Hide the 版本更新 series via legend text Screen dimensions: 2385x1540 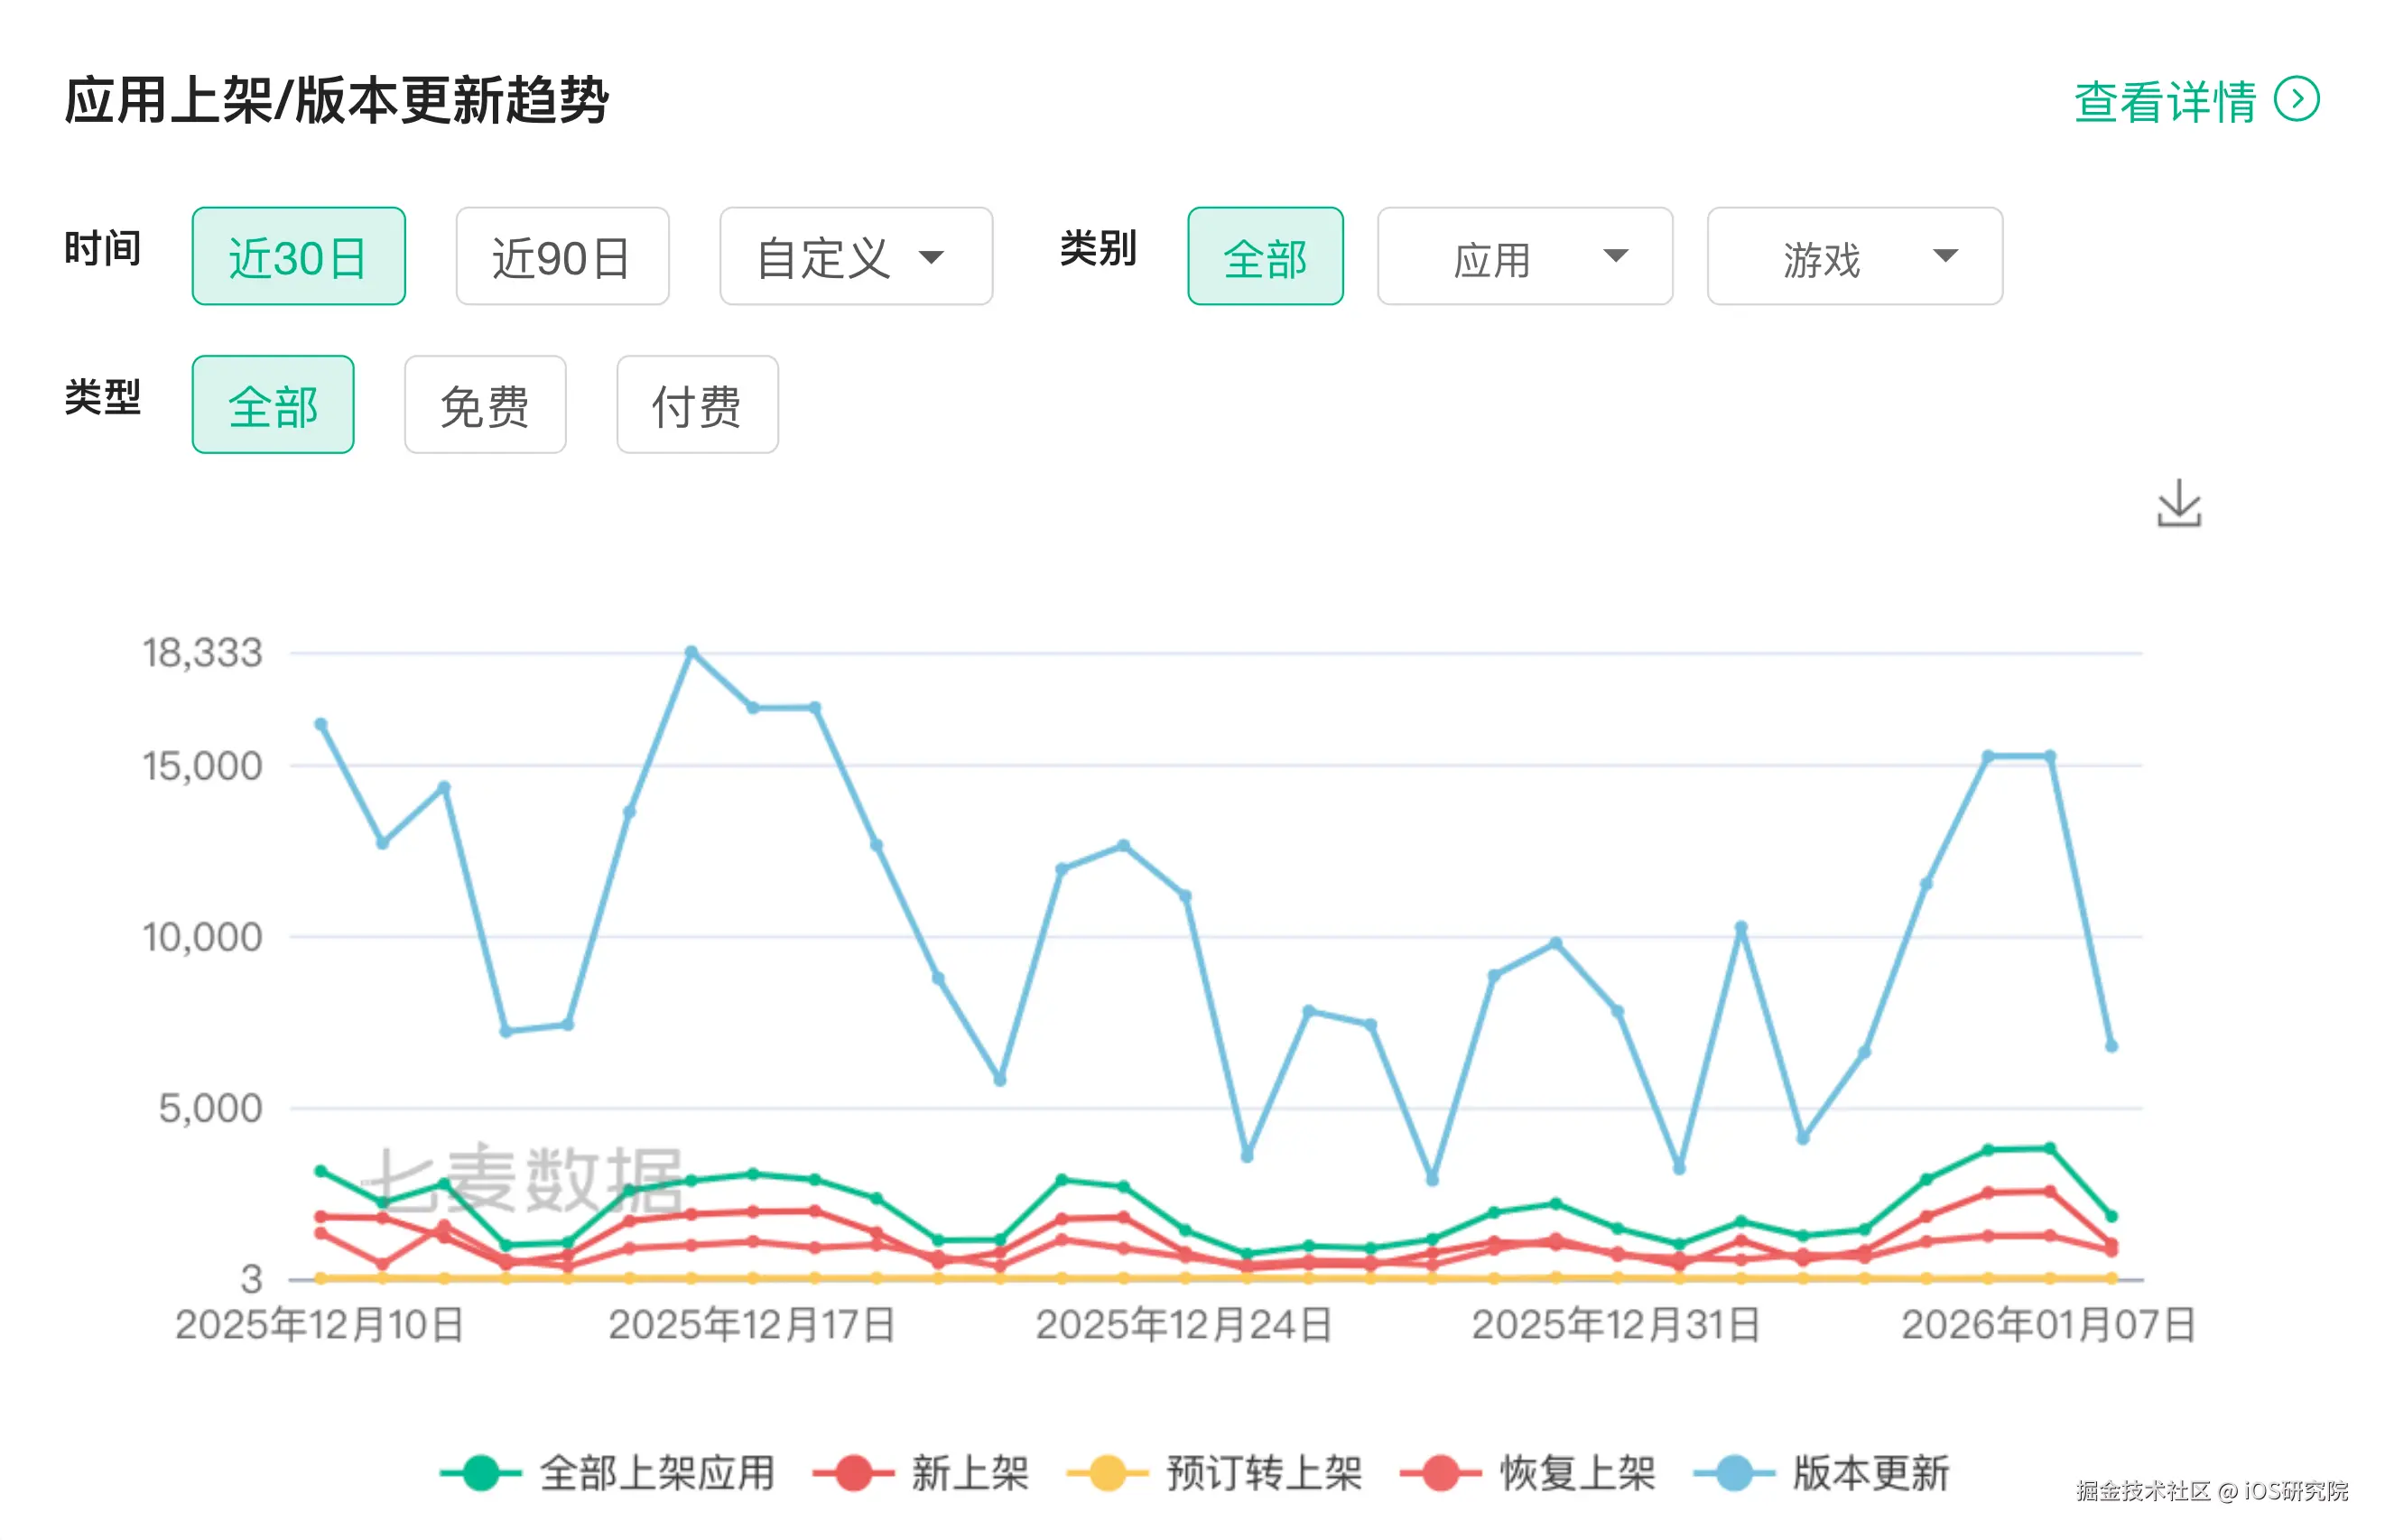click(x=1870, y=1473)
